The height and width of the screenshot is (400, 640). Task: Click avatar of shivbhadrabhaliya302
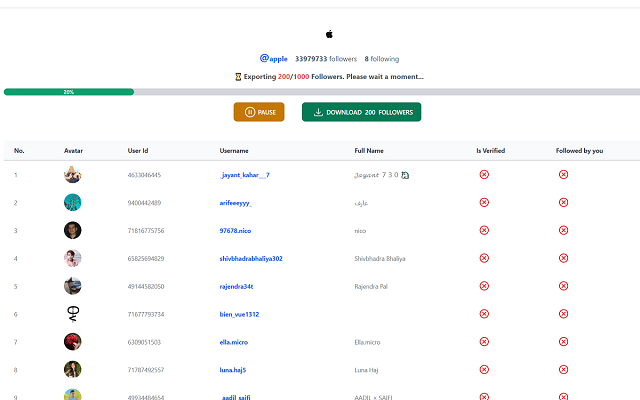(73, 258)
